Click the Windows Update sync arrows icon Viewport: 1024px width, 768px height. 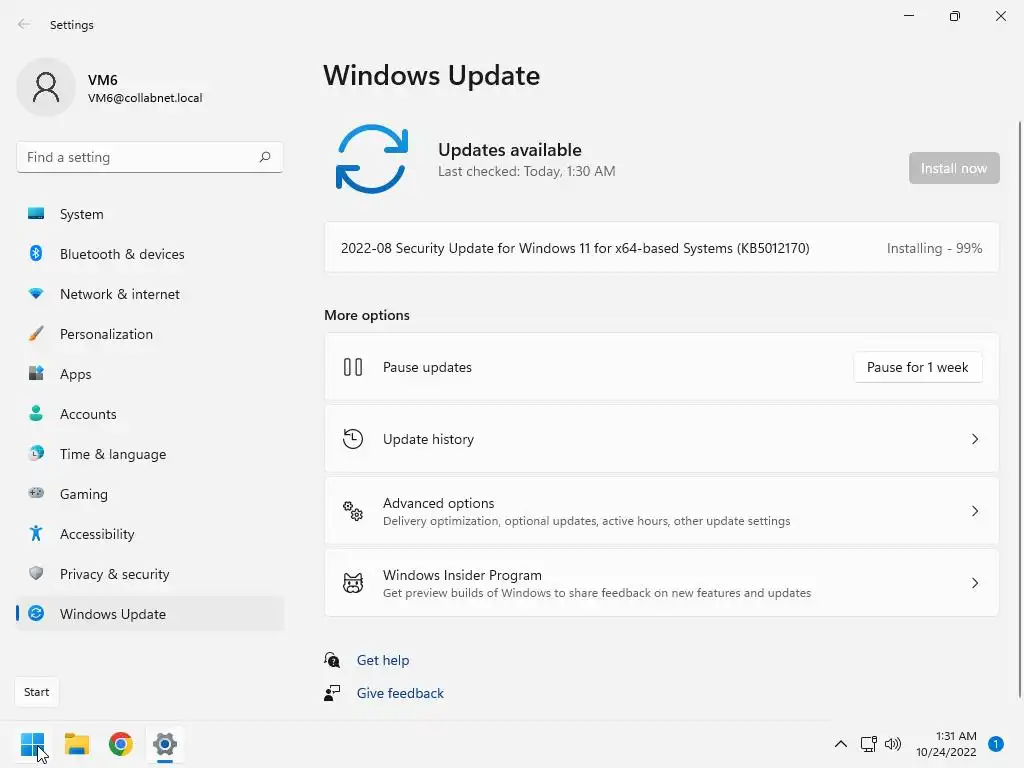click(372, 159)
